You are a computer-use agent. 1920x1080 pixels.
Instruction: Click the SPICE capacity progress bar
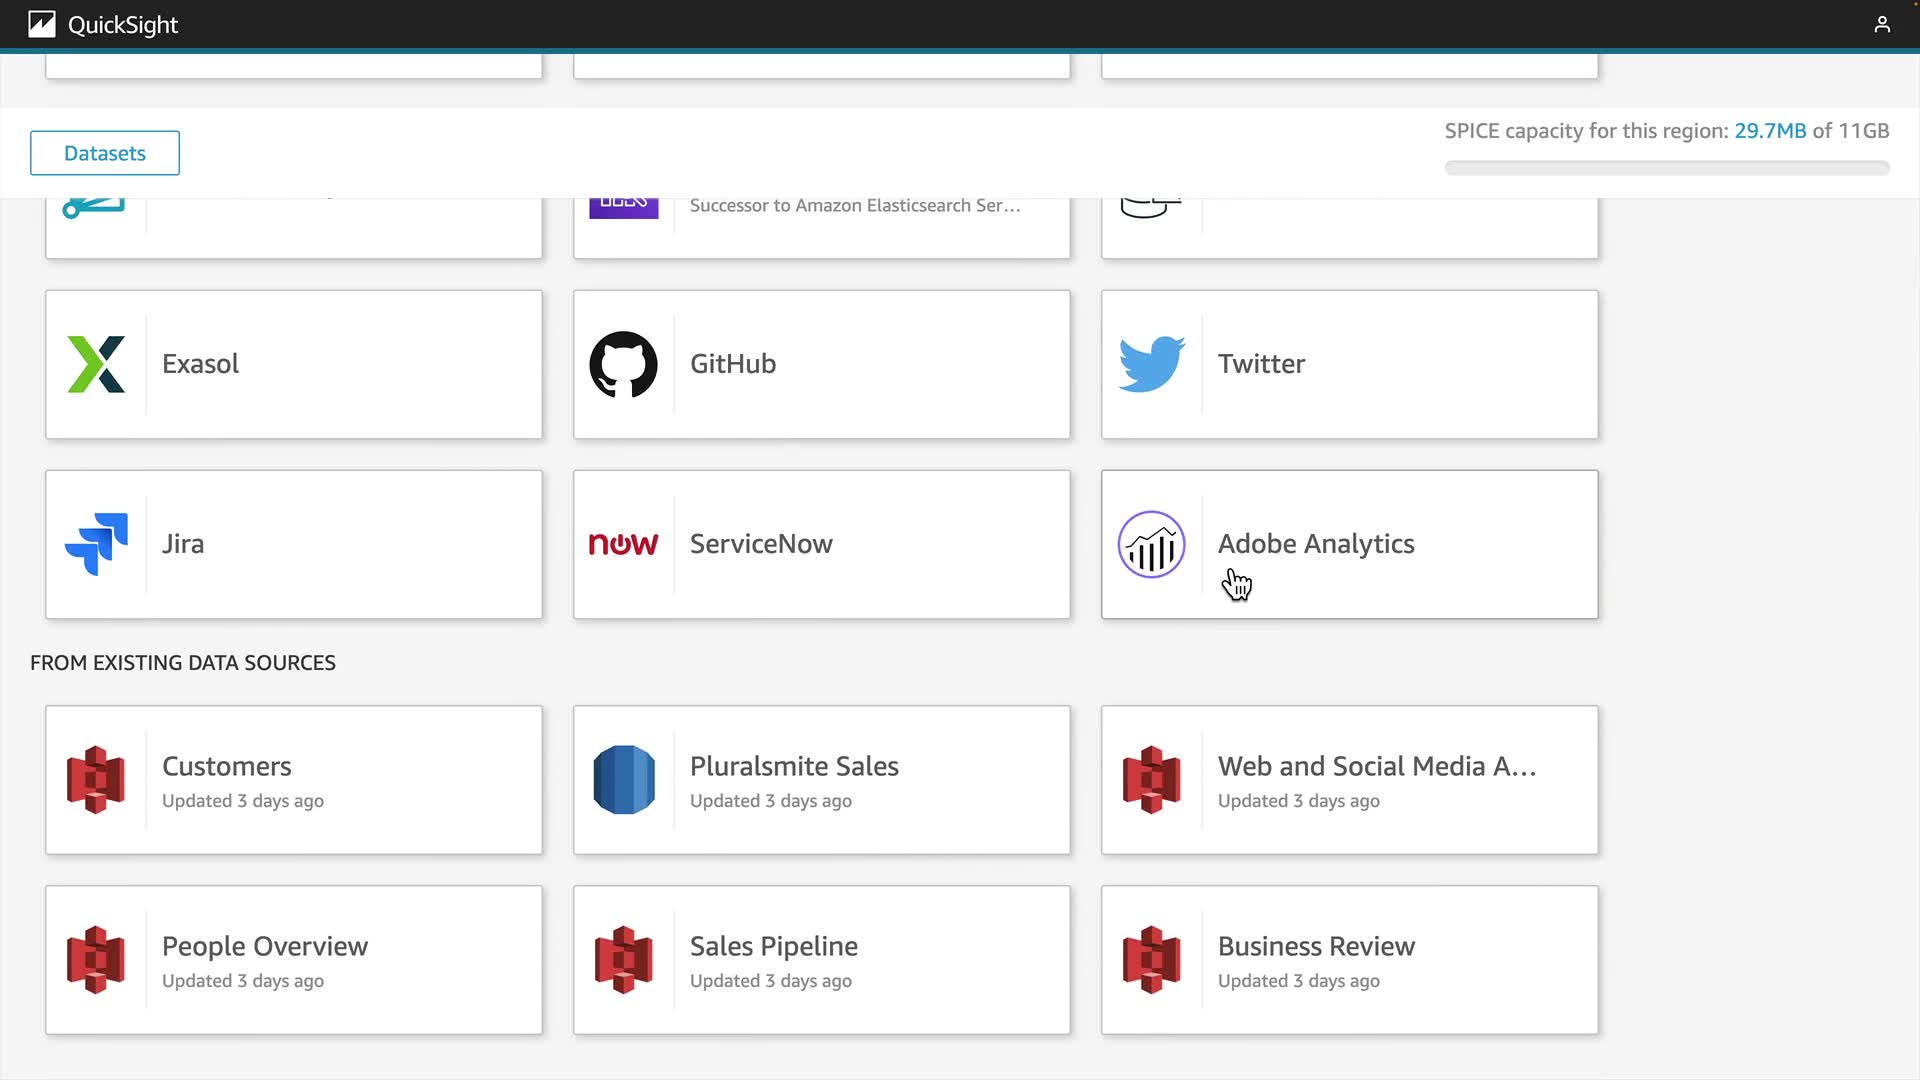[x=1666, y=168]
